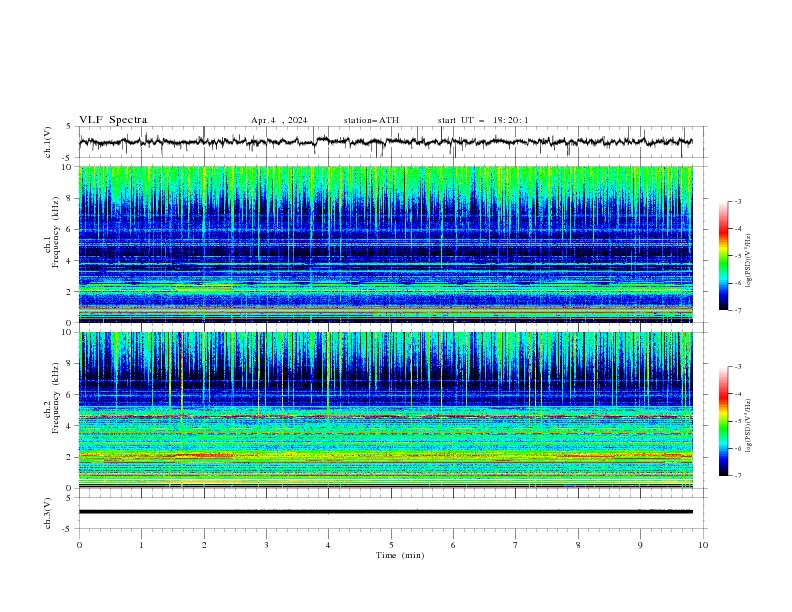The height and width of the screenshot is (612, 792).
Task: Click the time axis tick label '10'
Action: tap(703, 545)
